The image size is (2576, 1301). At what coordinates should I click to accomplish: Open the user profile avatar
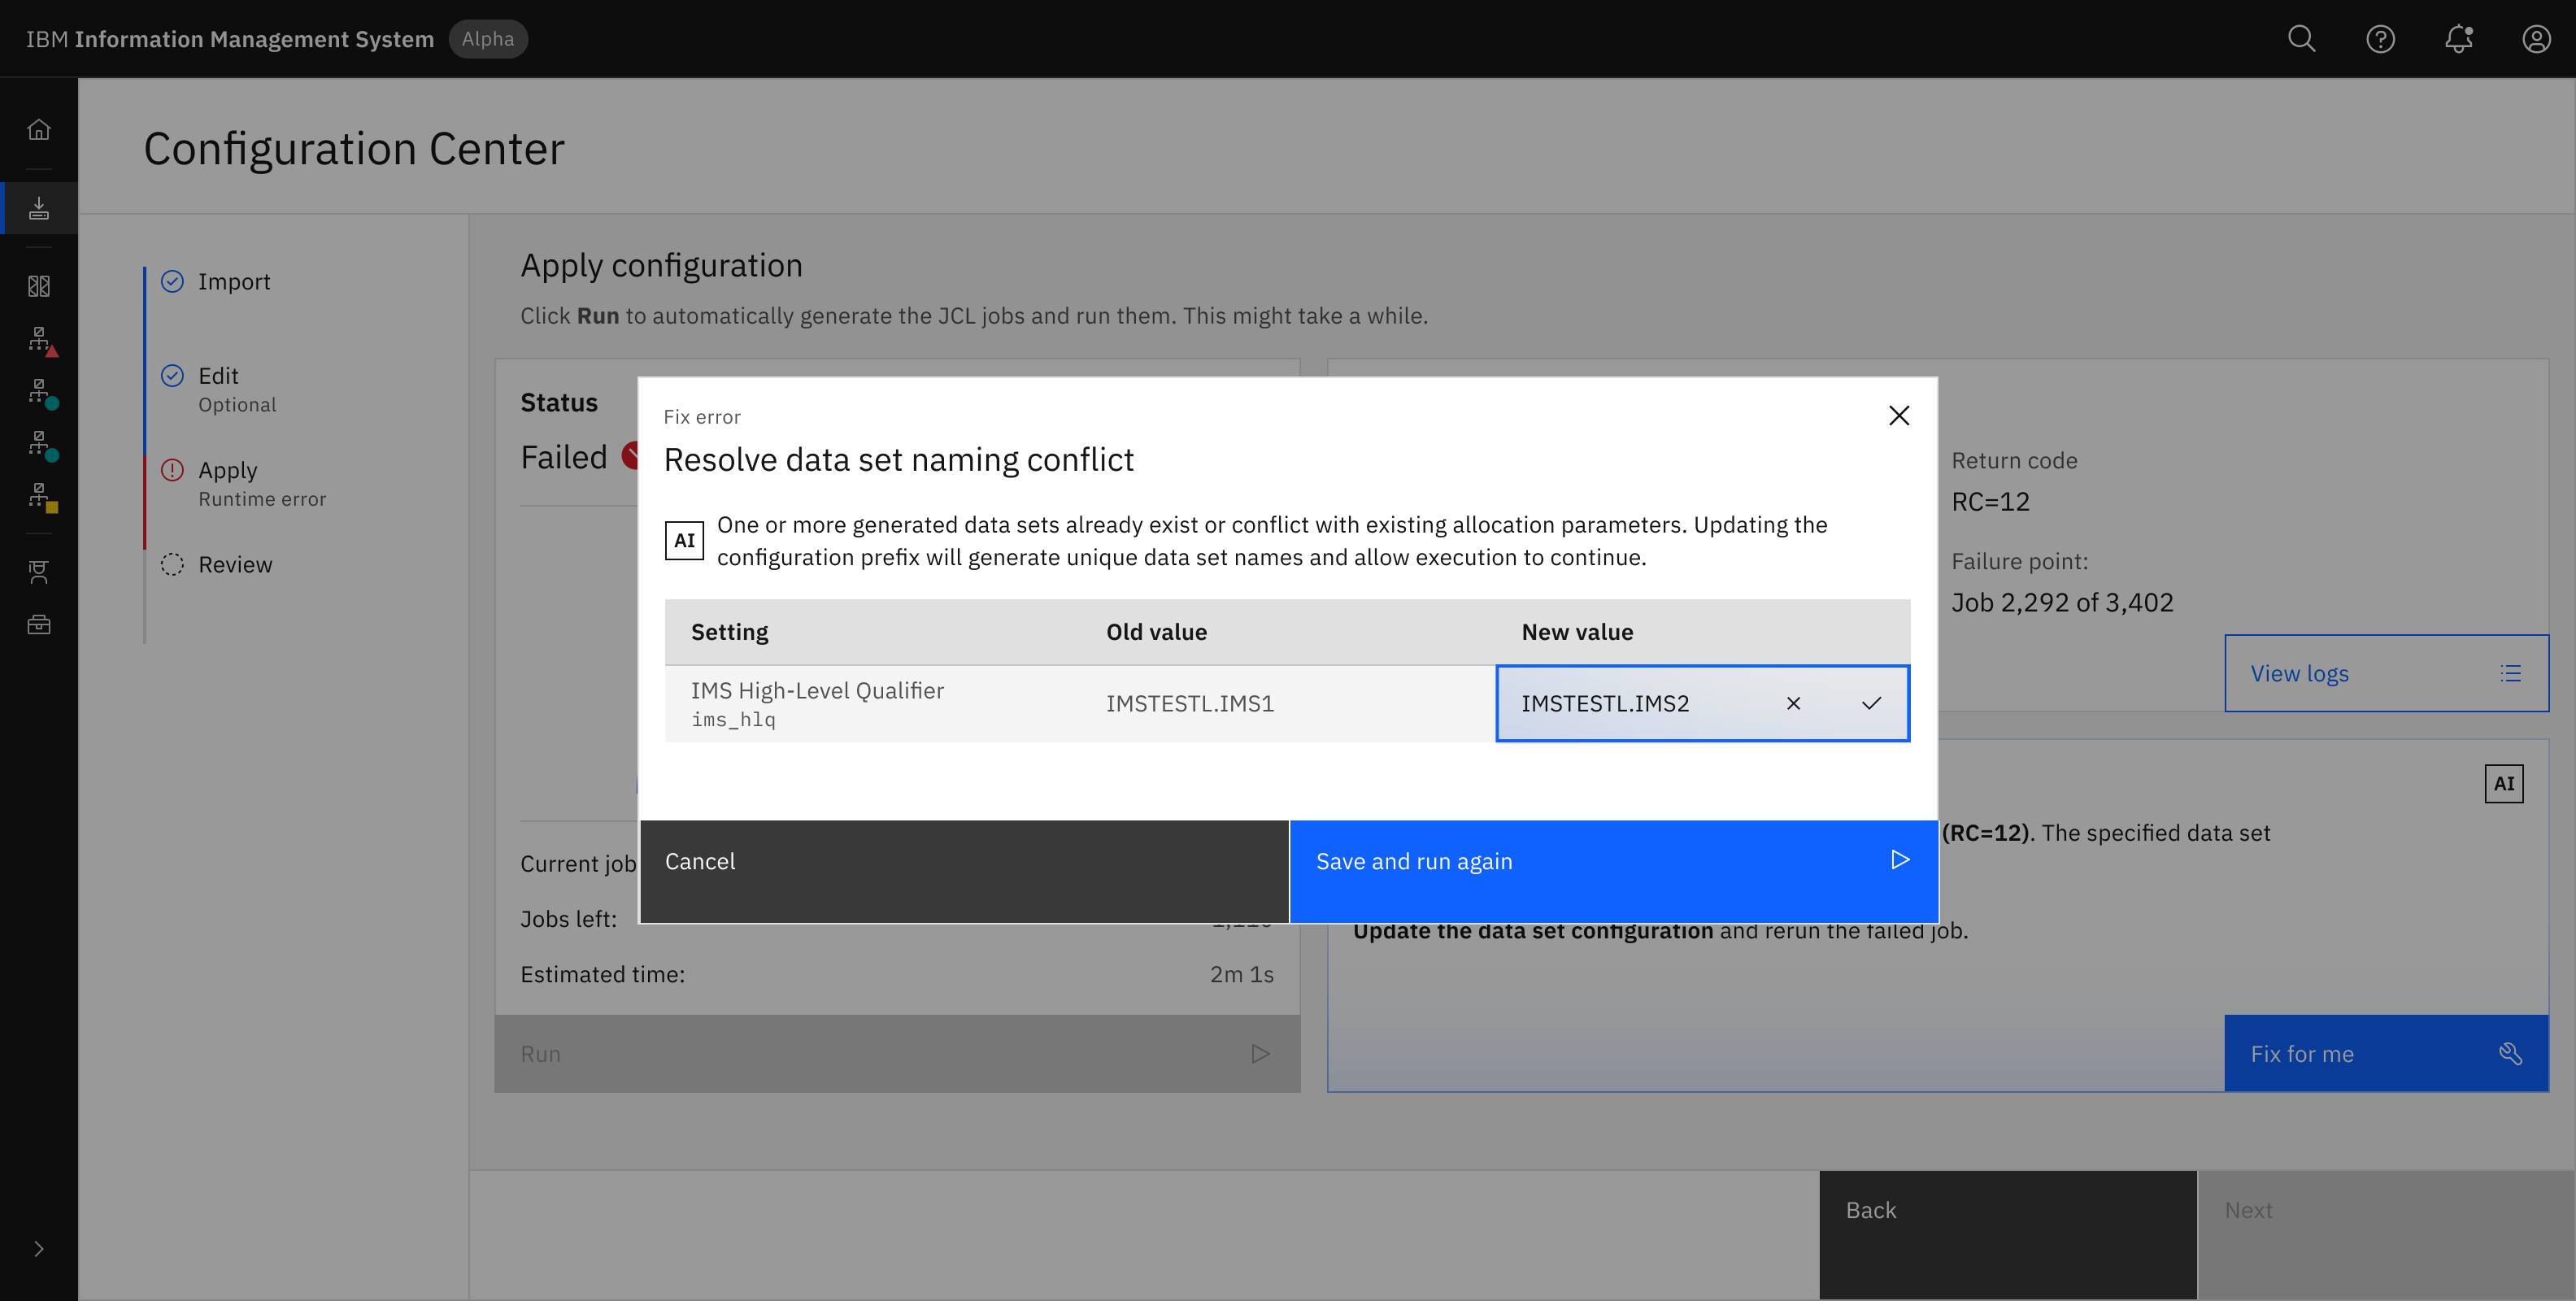tap(2536, 39)
